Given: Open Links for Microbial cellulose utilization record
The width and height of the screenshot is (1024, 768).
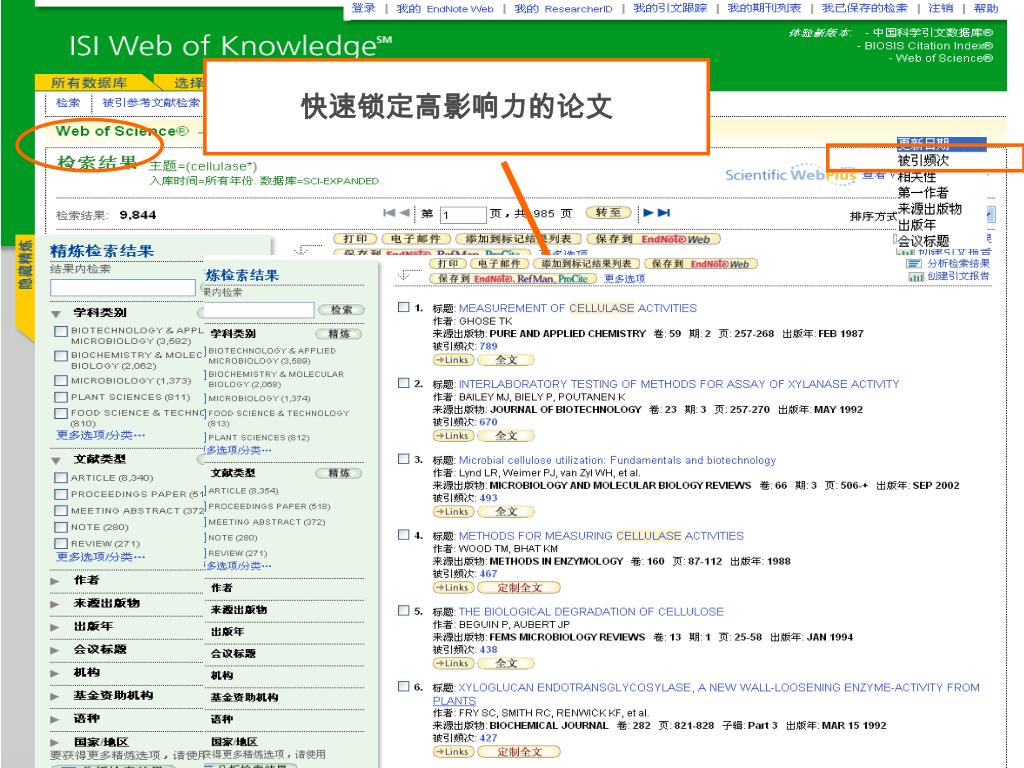Looking at the screenshot, I should [452, 511].
